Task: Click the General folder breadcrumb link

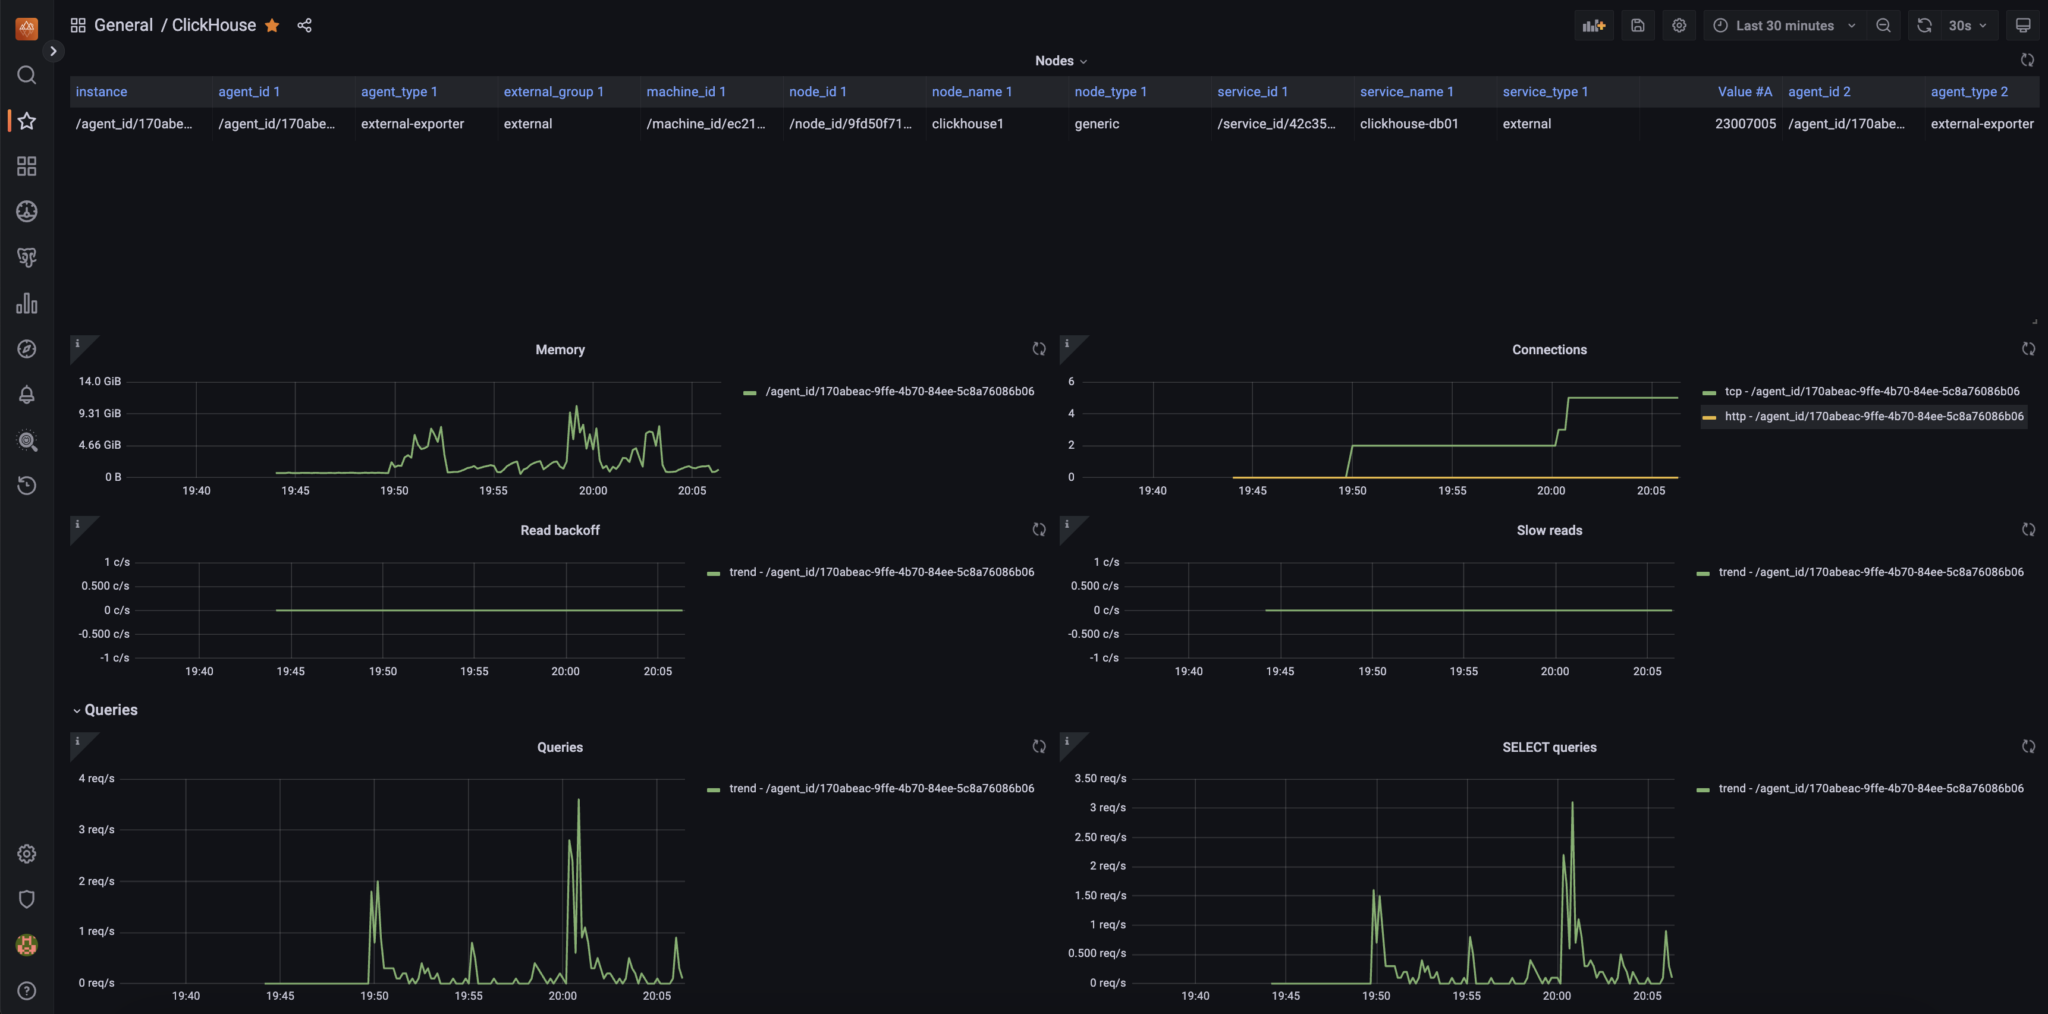Action: click(123, 26)
